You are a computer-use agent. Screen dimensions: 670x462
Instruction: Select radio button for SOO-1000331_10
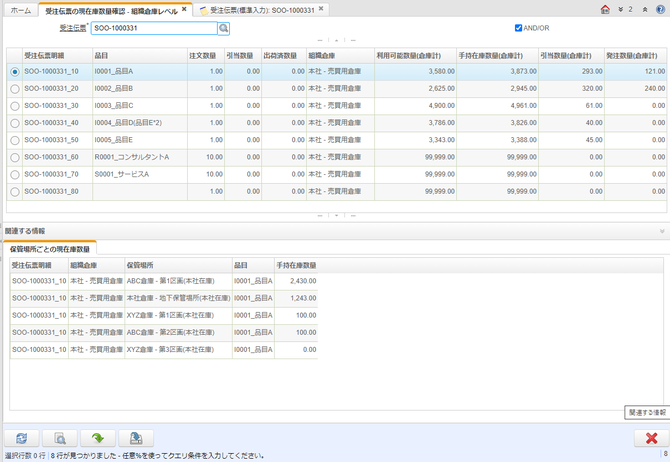click(x=15, y=72)
